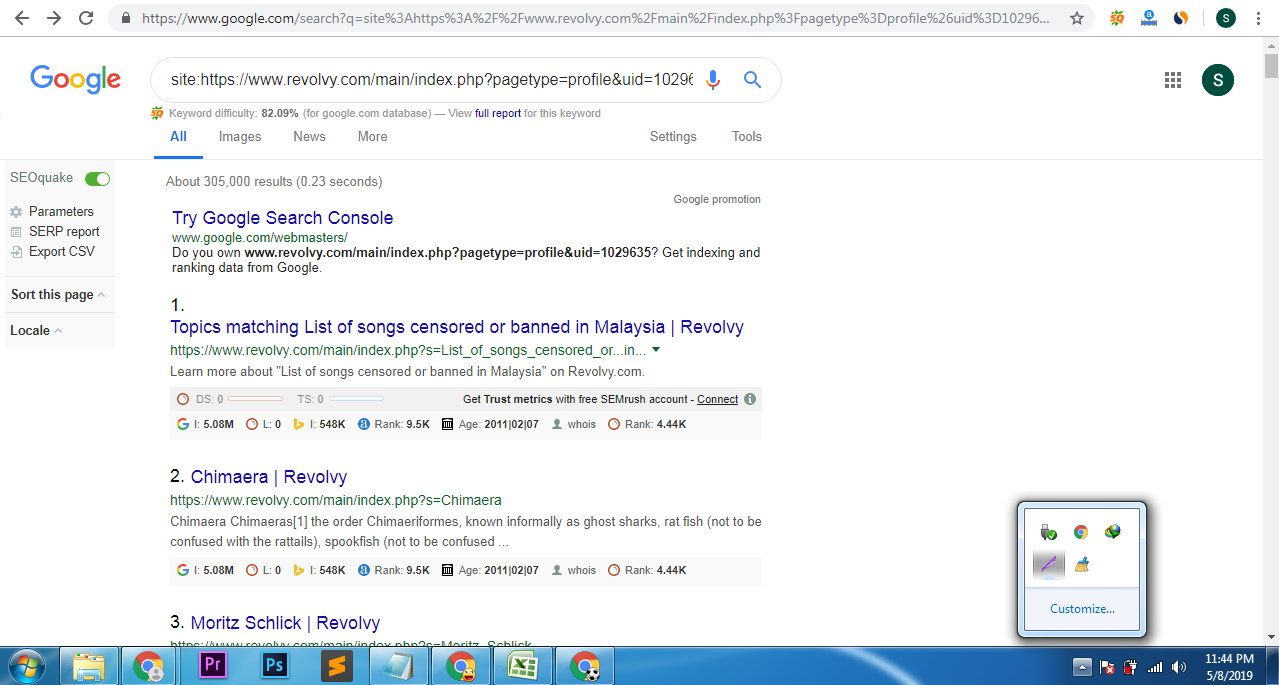Open dropdown arrow beside first result URL
Screen dimensions: 1279x685
(656, 350)
